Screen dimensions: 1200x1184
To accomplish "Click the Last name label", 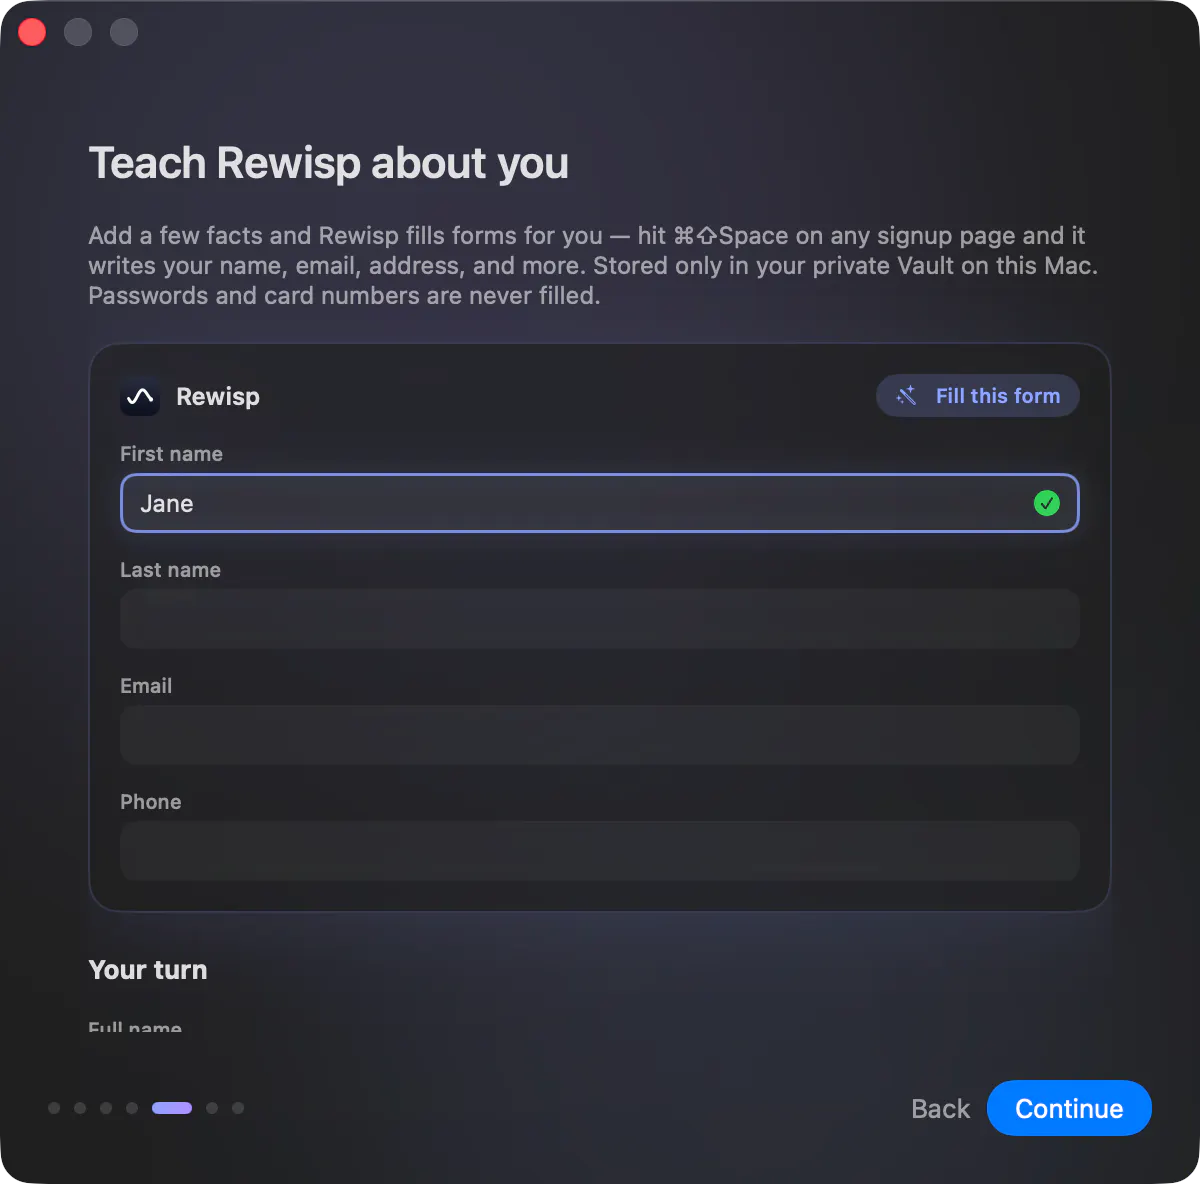I will tap(170, 570).
